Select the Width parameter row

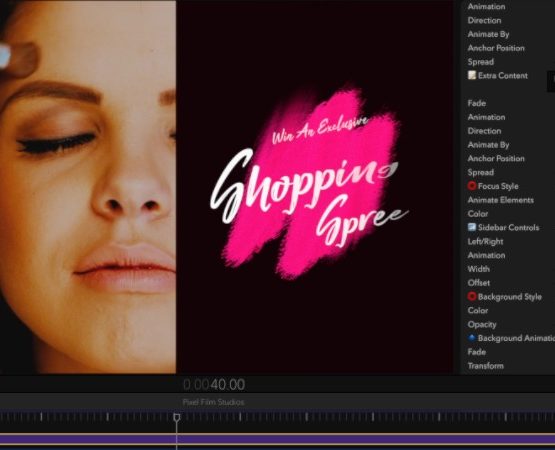click(479, 269)
